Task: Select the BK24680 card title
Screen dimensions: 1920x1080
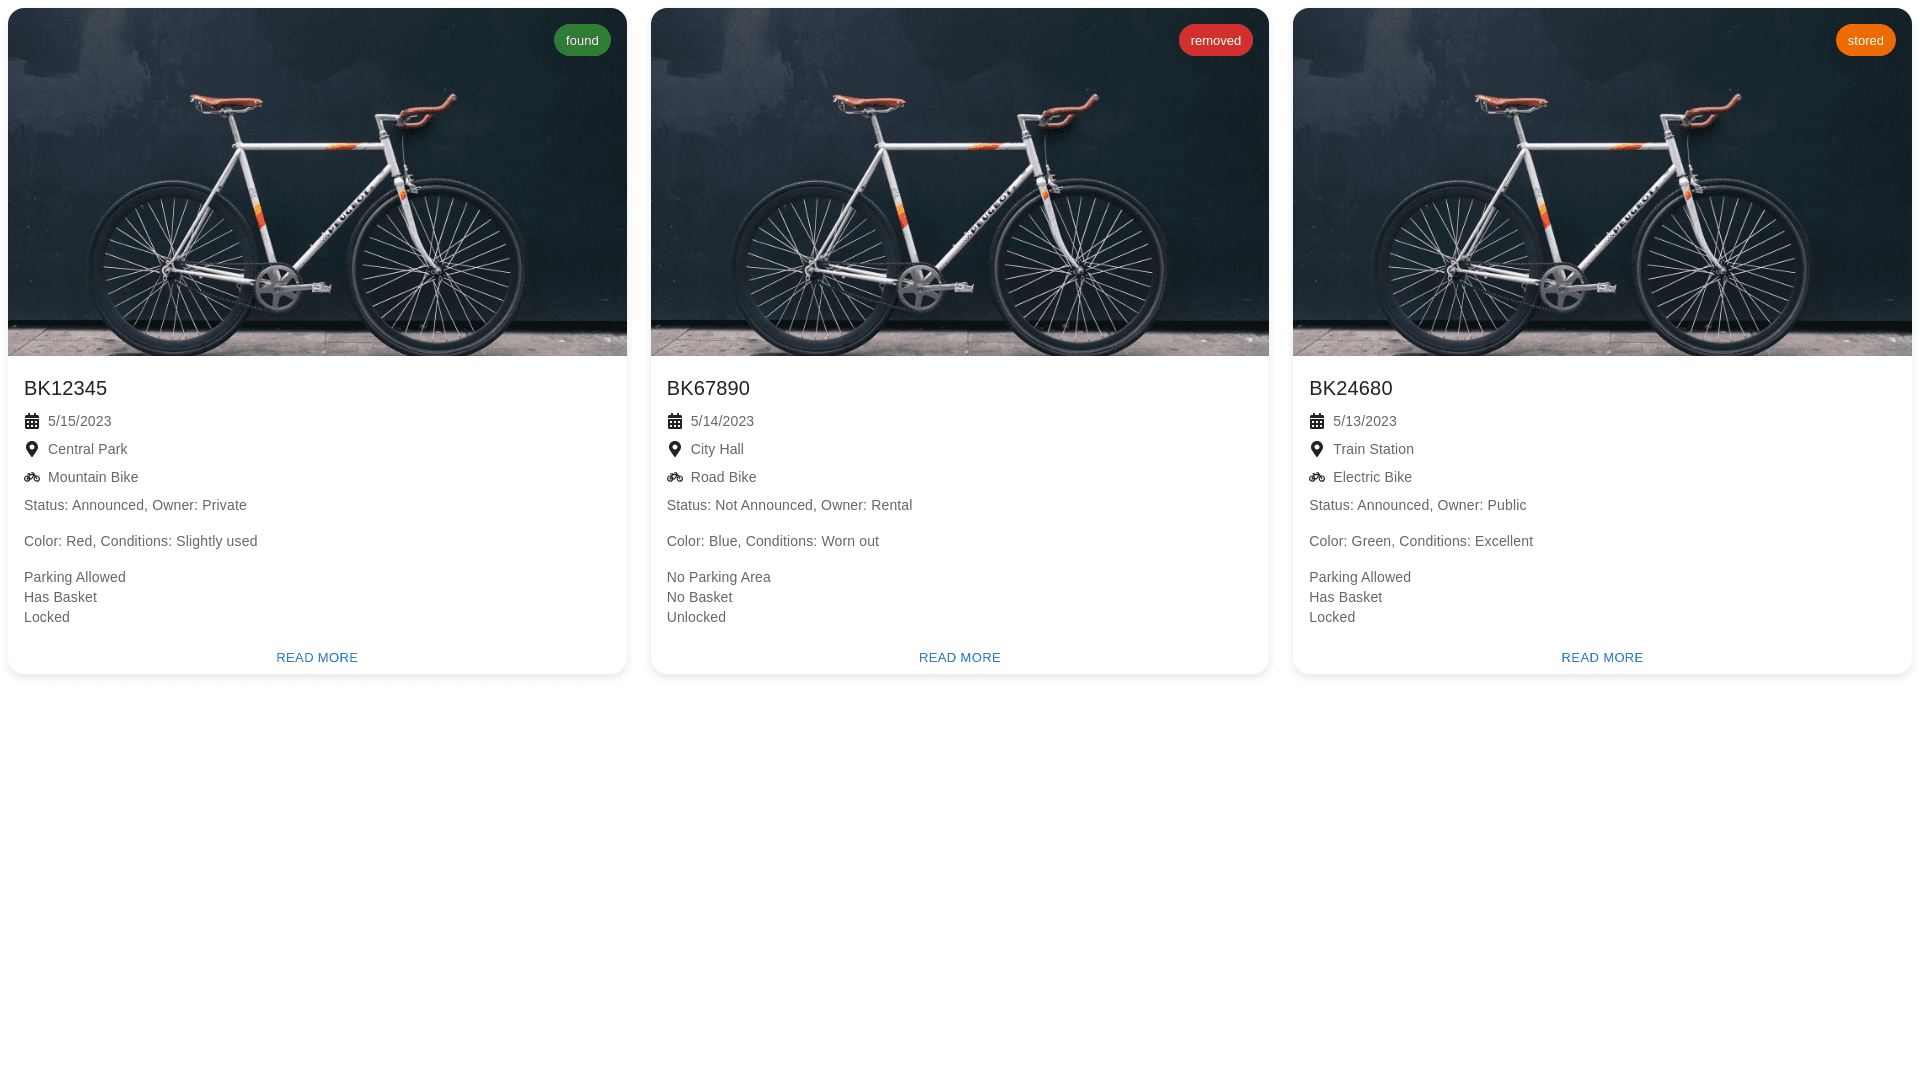Action: 1350,388
